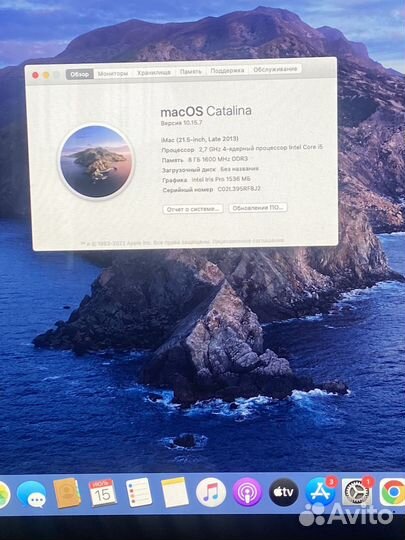Click the iMac (21.5-inch, Late 2013) text
The height and width of the screenshot is (540, 405).
(x=200, y=139)
